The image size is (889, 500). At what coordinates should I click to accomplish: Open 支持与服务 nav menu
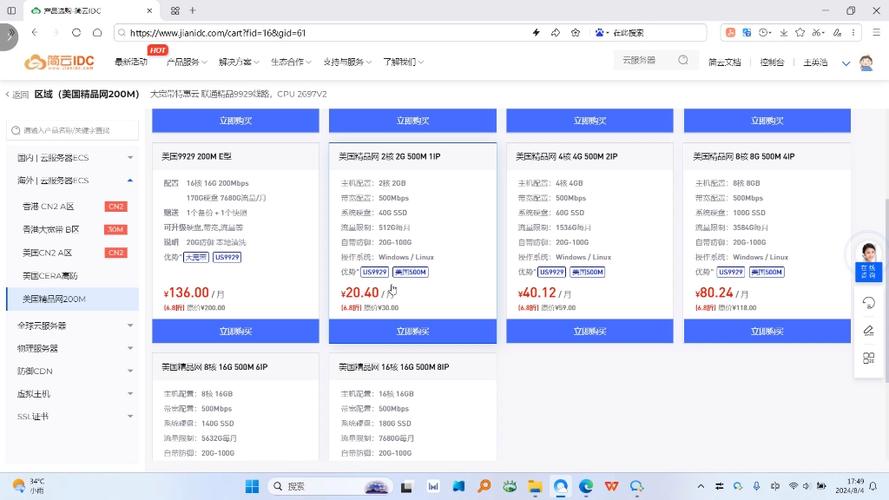click(348, 62)
